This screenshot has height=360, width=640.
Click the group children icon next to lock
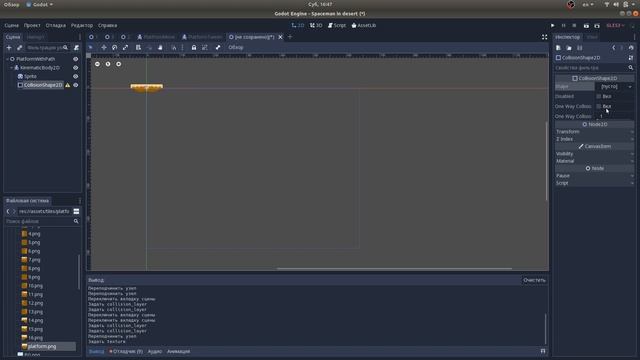pos(205,48)
